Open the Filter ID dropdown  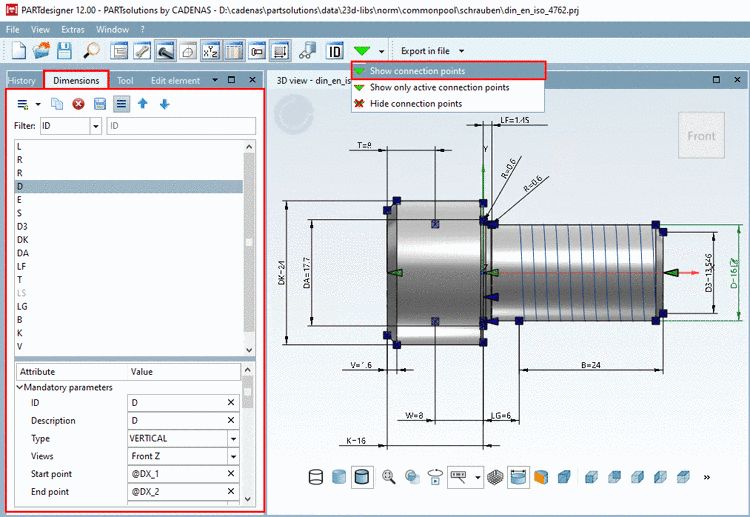(95, 126)
